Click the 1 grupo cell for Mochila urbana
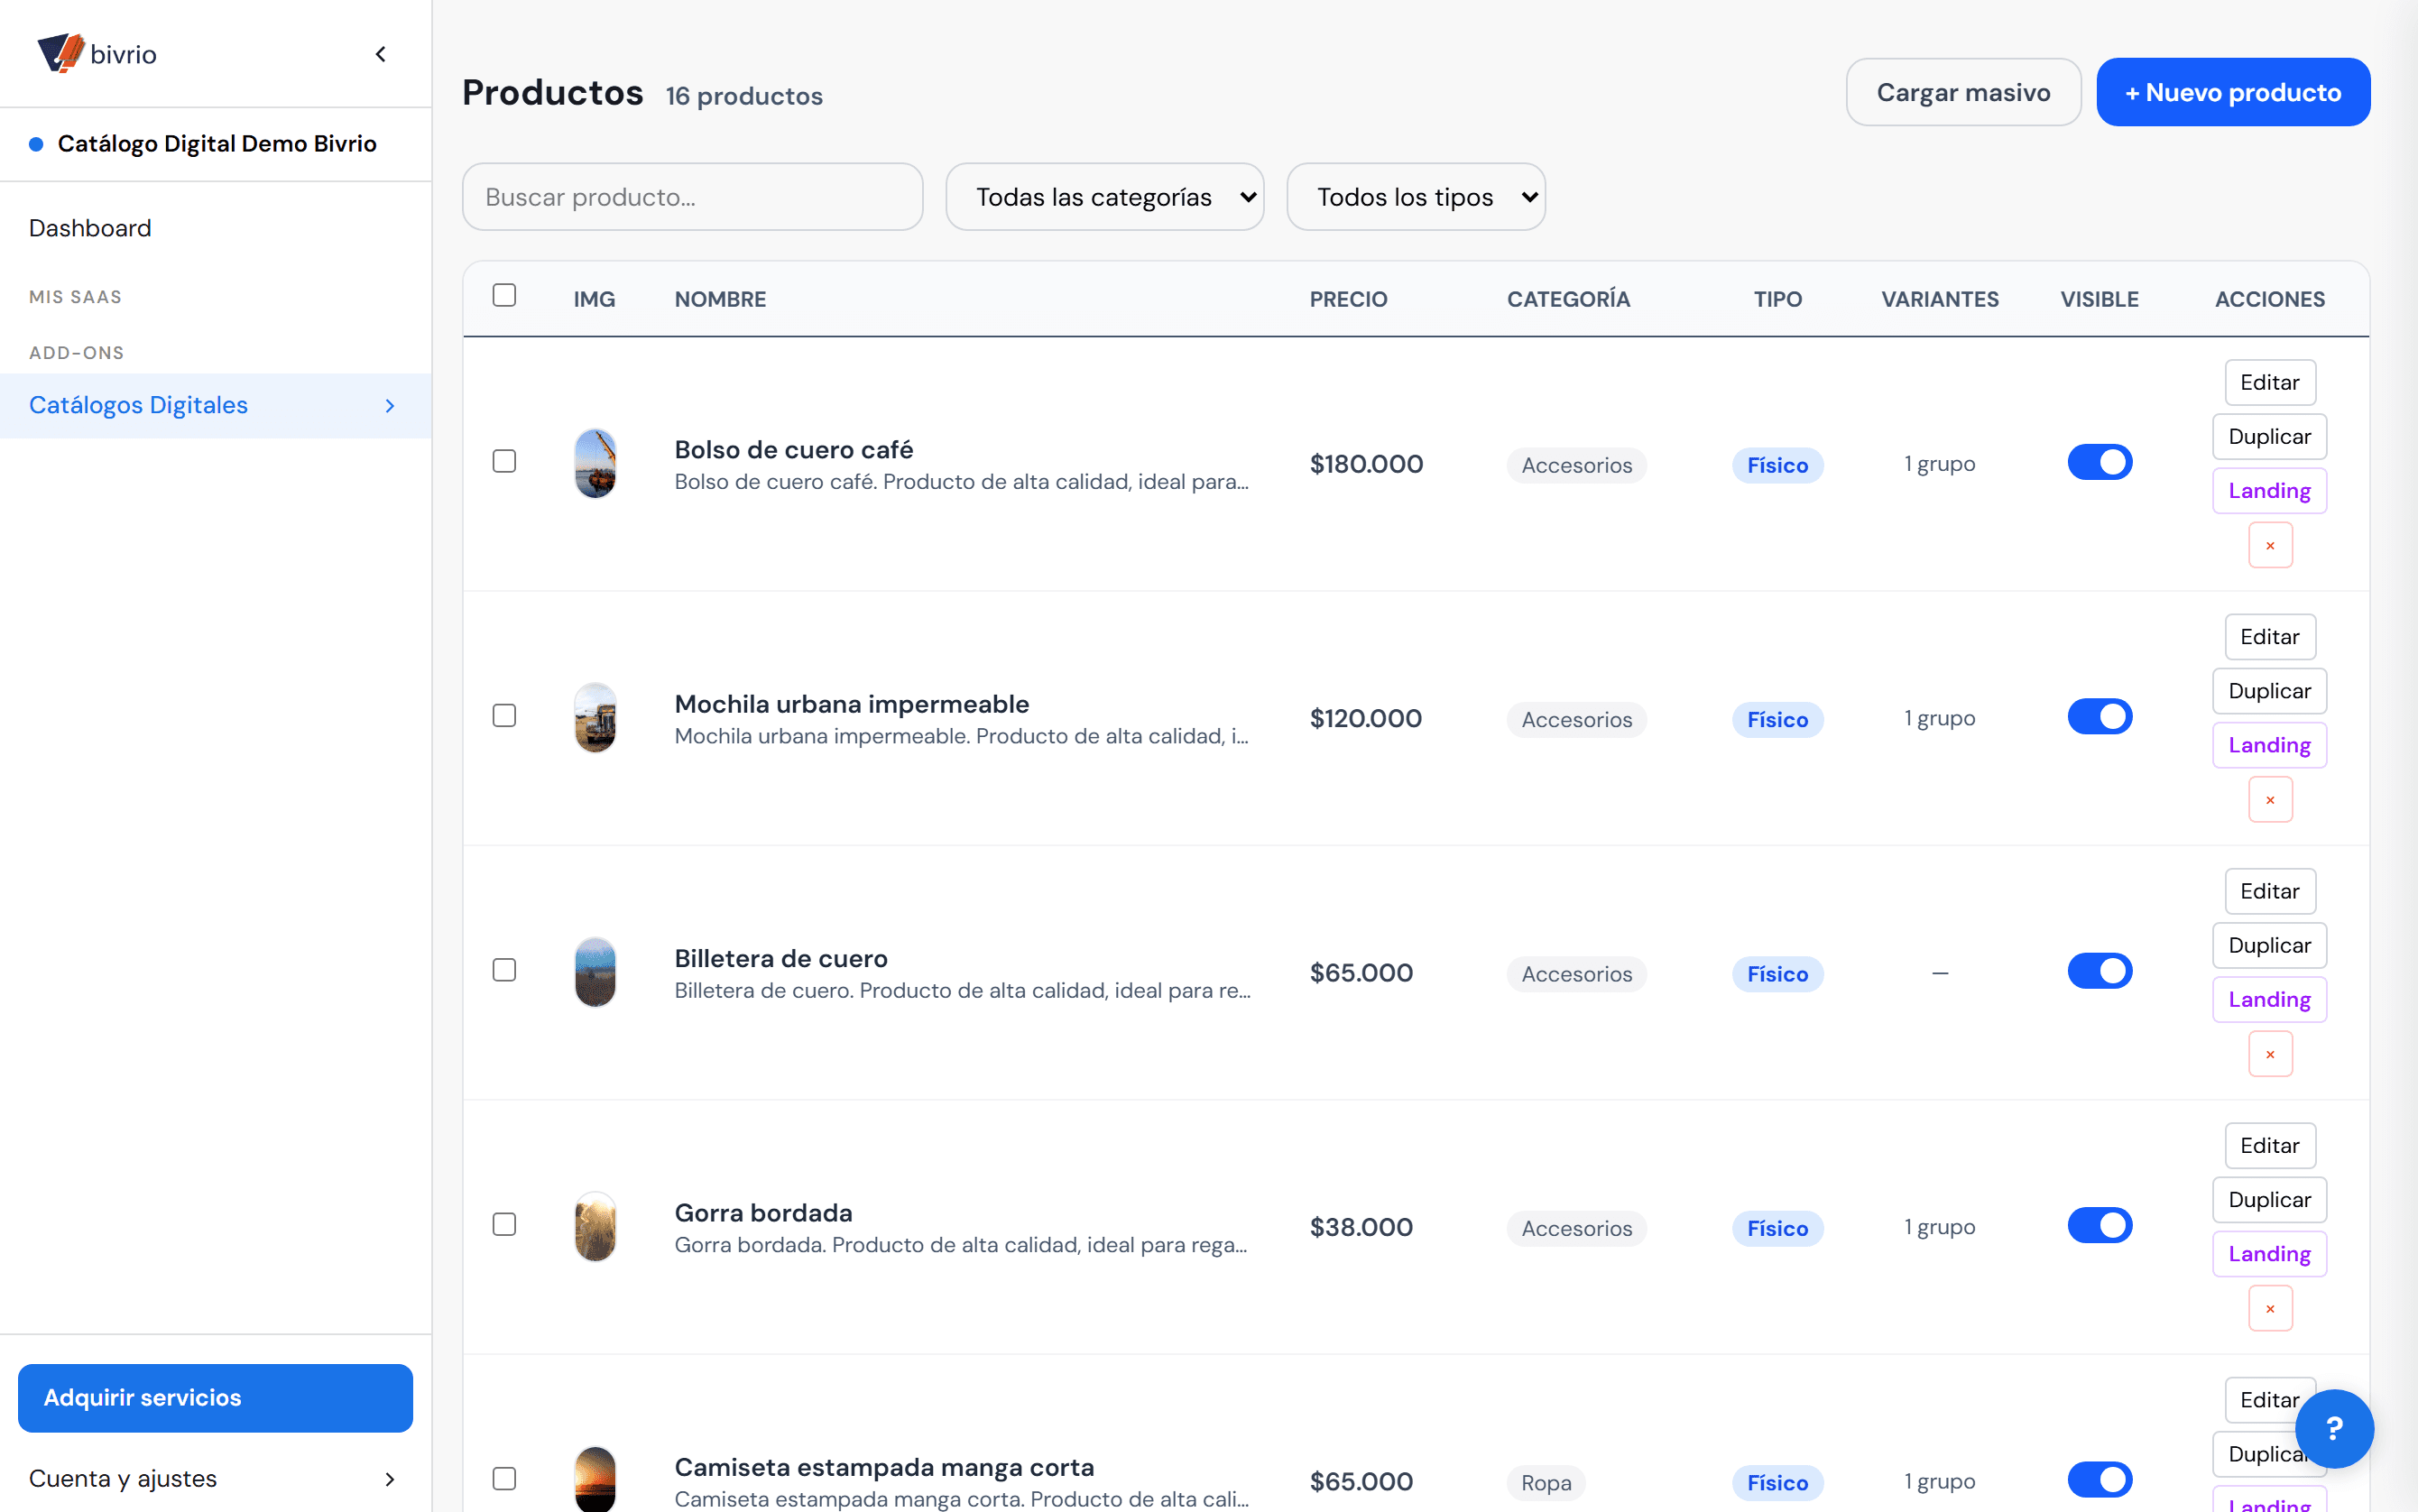The height and width of the screenshot is (1512, 2418). click(x=1939, y=718)
